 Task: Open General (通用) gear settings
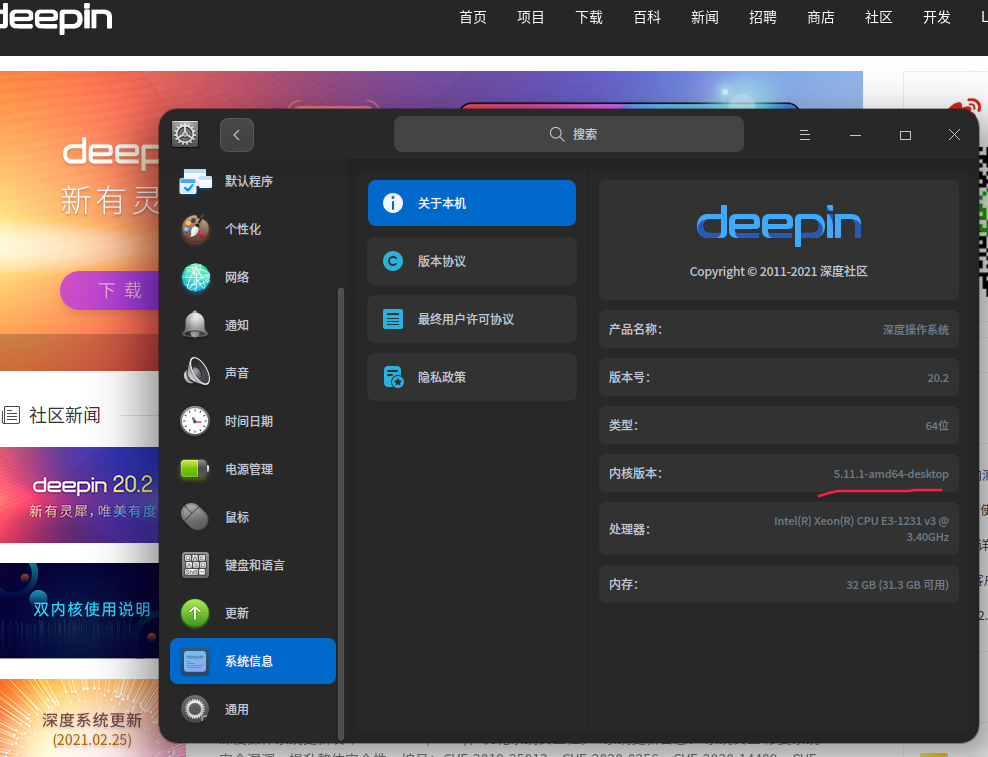pyautogui.click(x=195, y=709)
